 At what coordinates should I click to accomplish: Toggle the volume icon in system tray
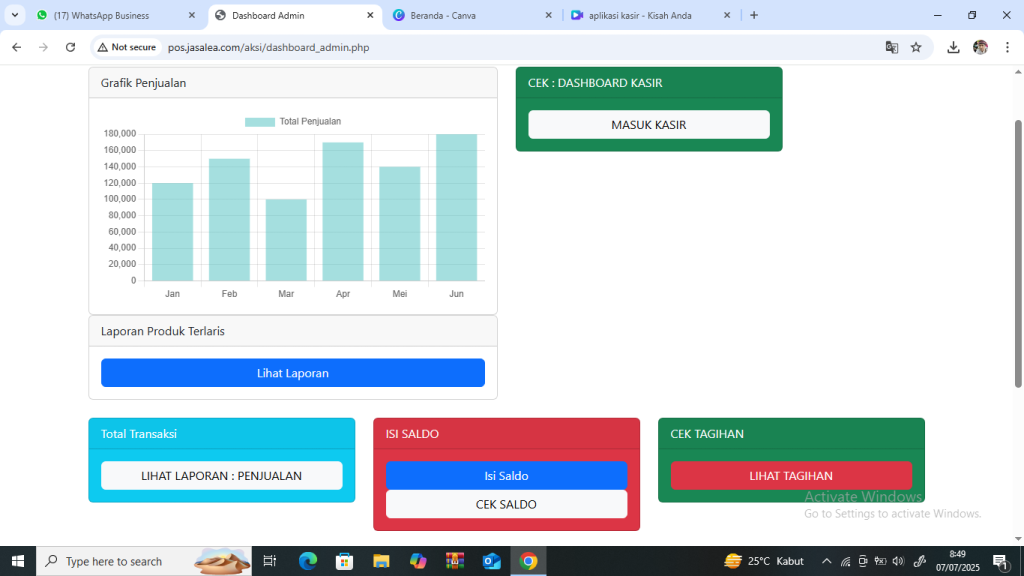point(898,561)
